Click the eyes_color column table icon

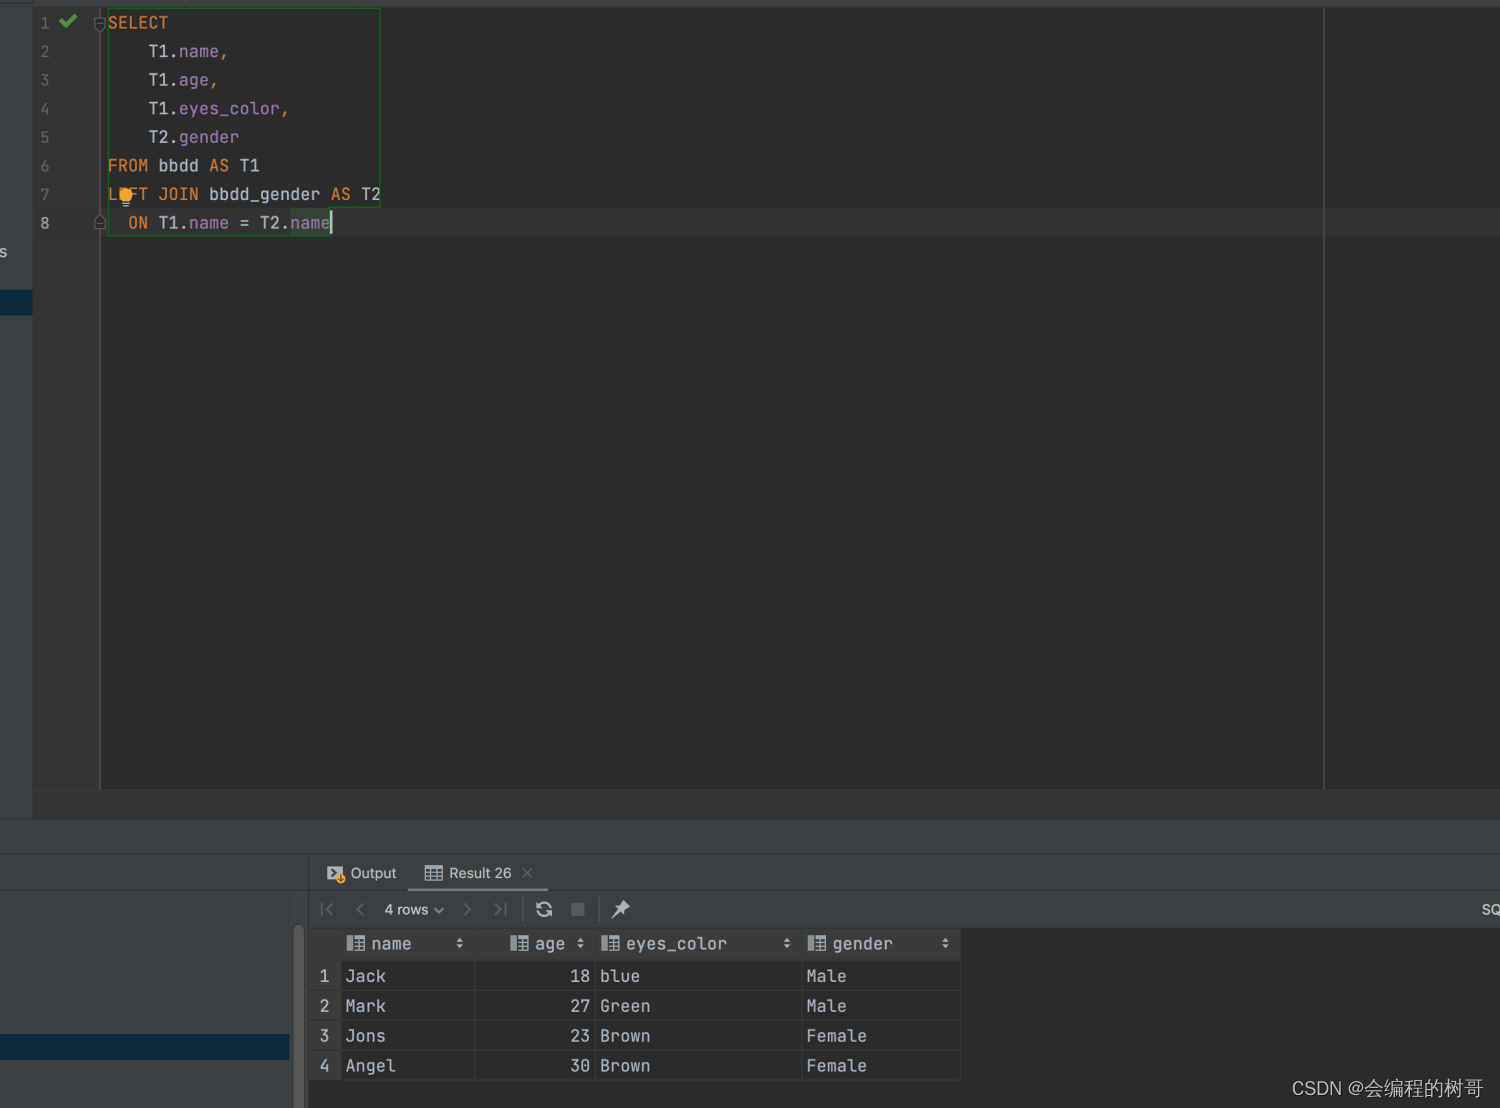tap(610, 943)
